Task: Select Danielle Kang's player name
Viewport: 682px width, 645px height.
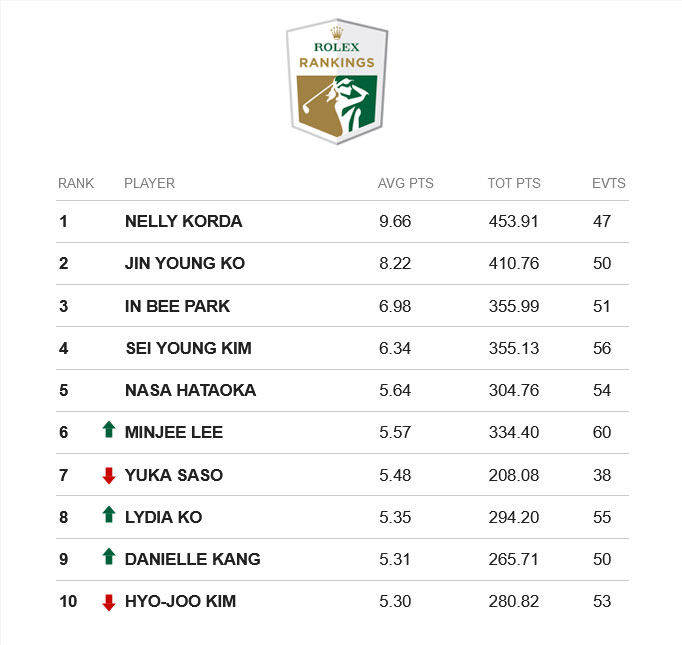Action: click(192, 559)
